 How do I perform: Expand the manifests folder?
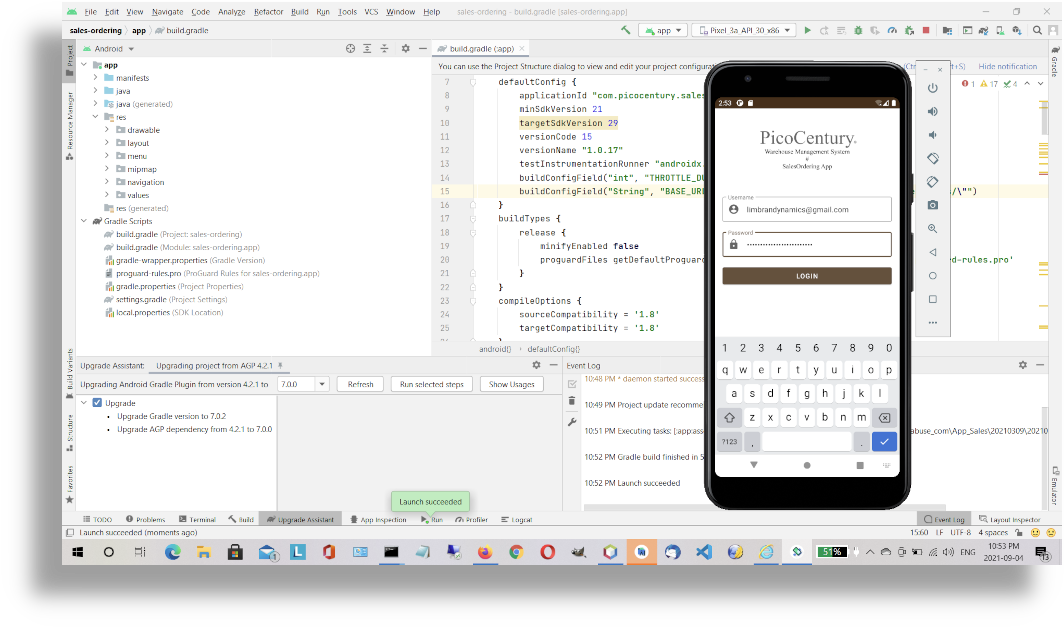coord(96,78)
